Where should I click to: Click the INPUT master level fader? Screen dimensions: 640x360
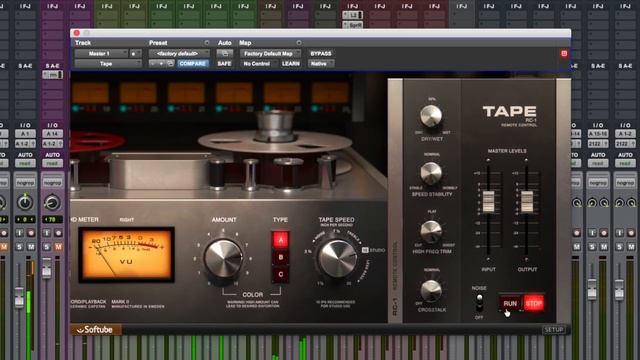click(489, 201)
